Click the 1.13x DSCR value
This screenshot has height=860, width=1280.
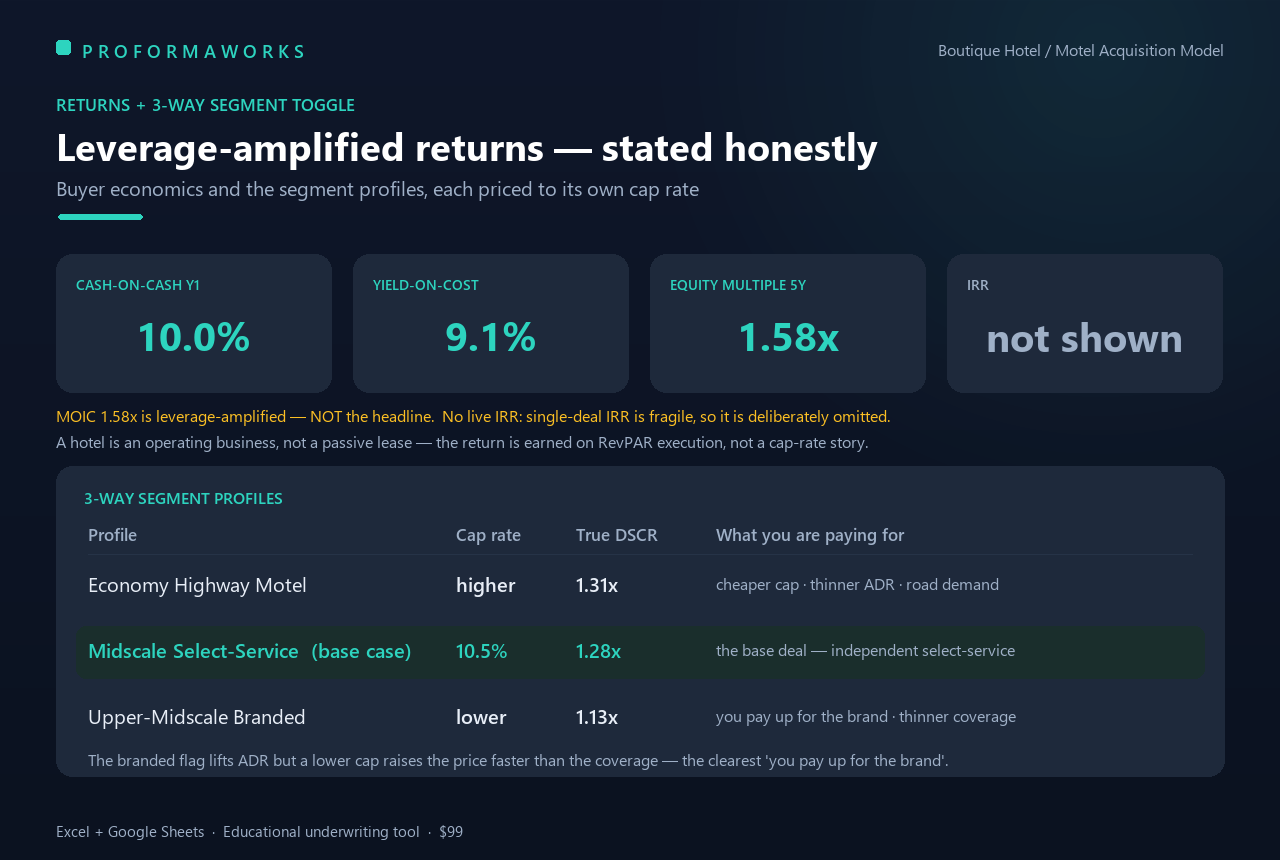[x=597, y=717]
